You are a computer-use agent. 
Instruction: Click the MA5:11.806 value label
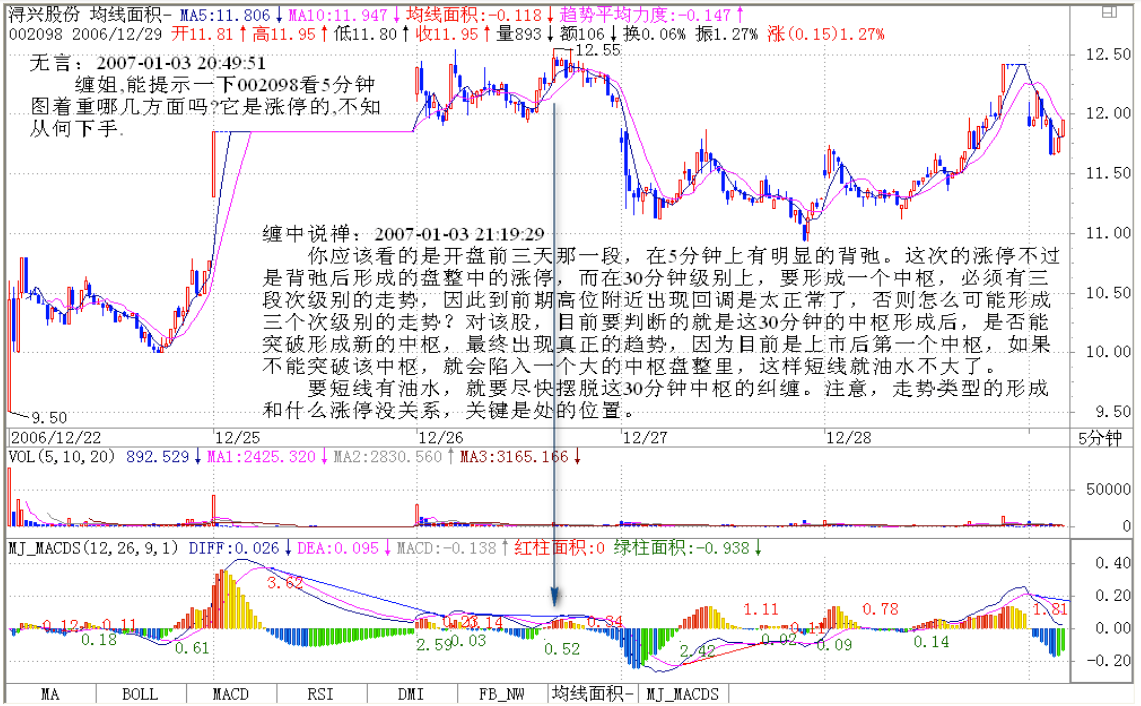[225, 15]
